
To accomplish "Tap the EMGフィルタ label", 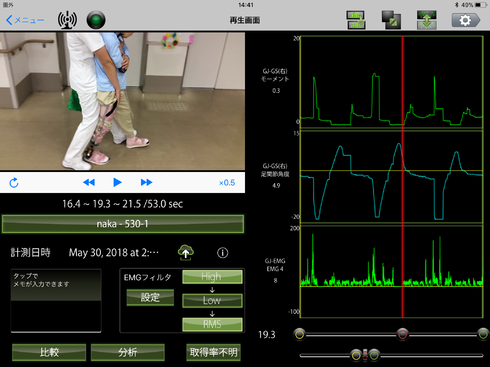I will [x=148, y=277].
